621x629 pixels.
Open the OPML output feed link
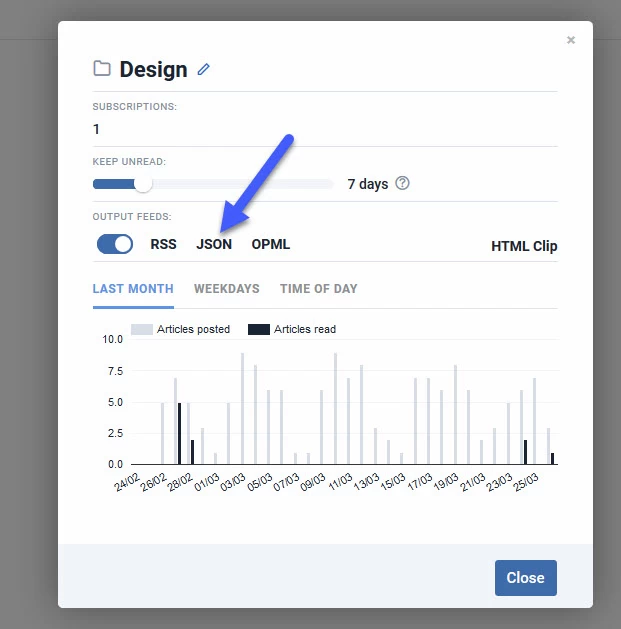[x=271, y=244]
